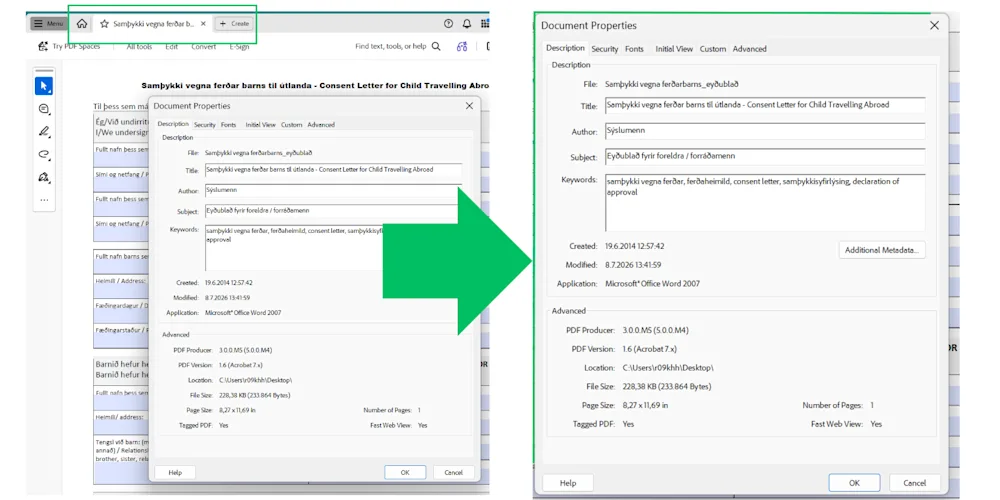1000x500 pixels.
Task: Open the AI Assistant icon beside search
Action: click(x=462, y=47)
